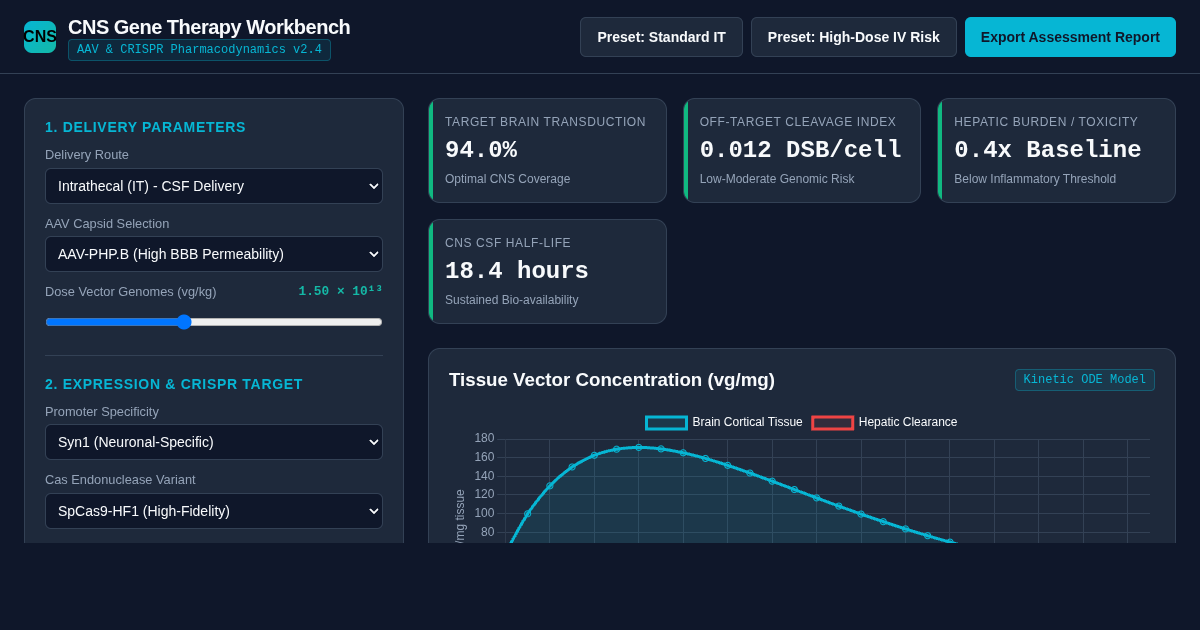The height and width of the screenshot is (630, 1200).
Task: Click the 2. Expression & CRISPR Target heading
Action: (174, 384)
